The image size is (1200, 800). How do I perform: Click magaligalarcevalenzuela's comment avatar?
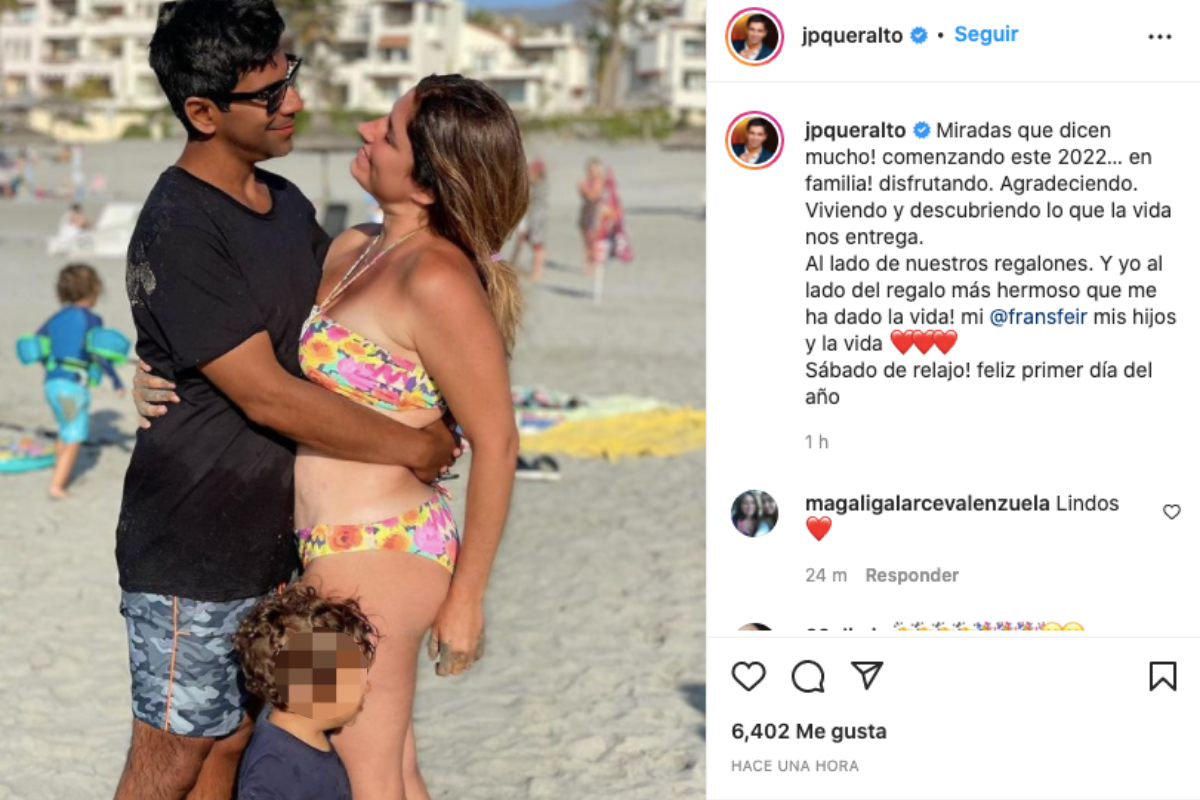[755, 514]
